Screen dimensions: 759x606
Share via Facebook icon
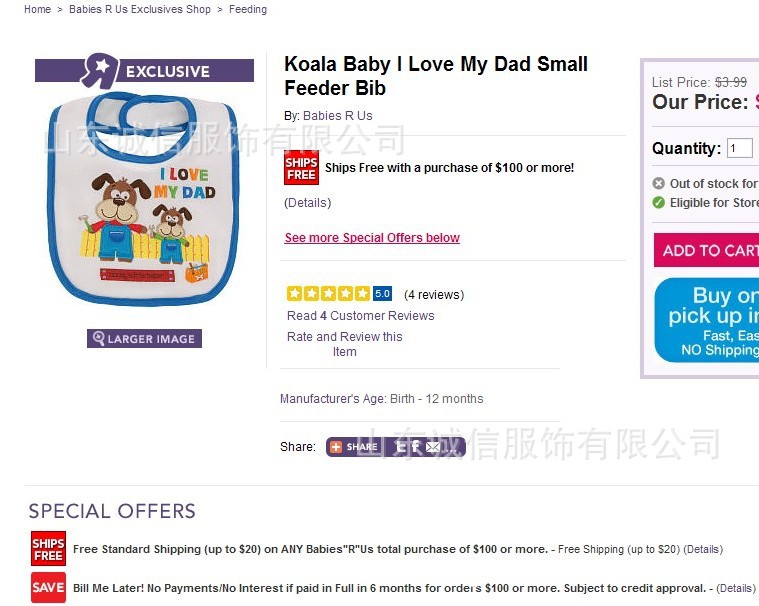coord(415,447)
